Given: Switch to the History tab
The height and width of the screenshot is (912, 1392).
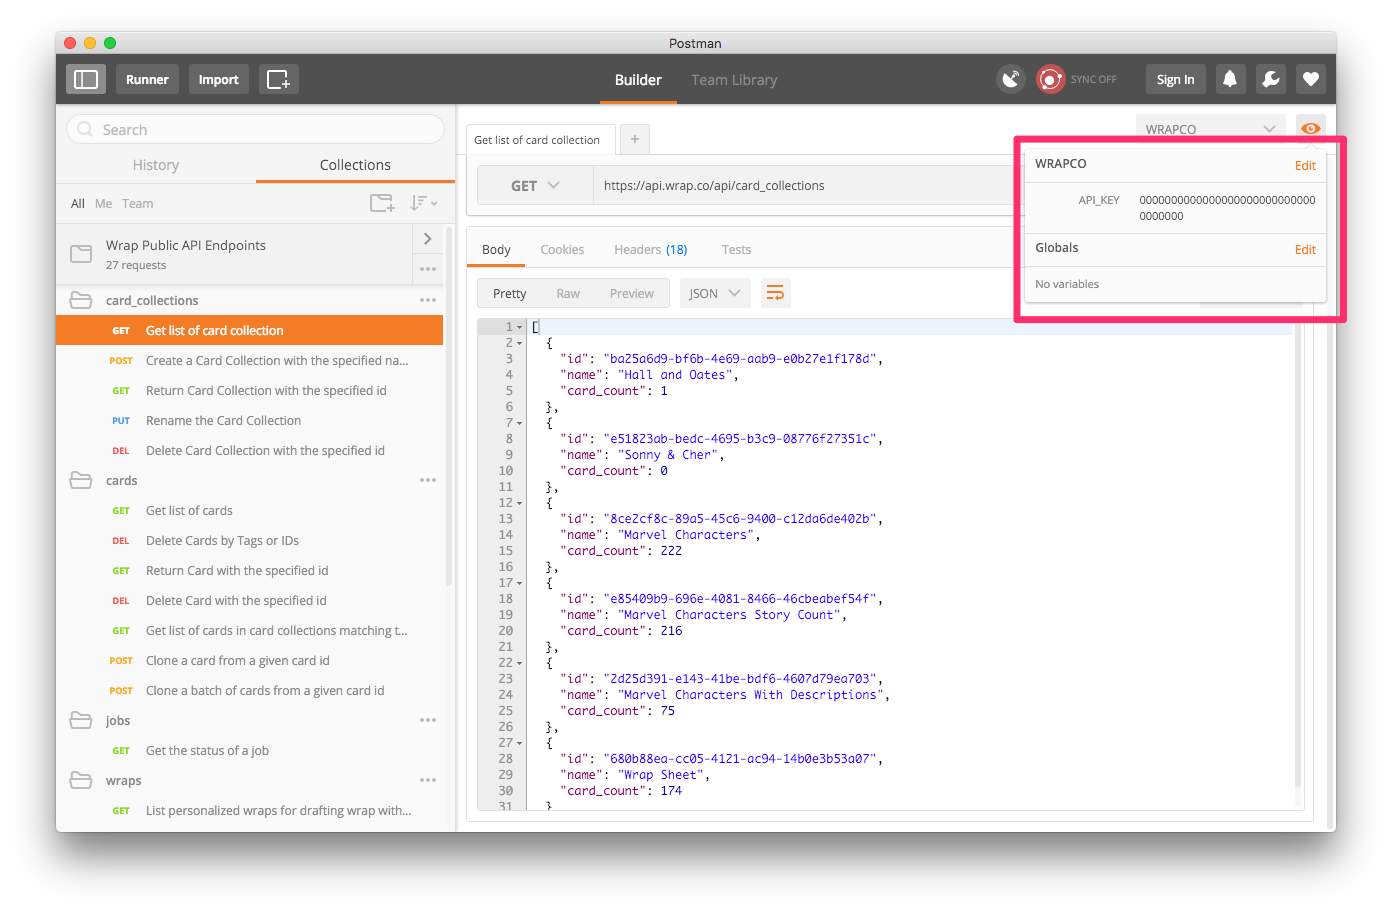Looking at the screenshot, I should pyautogui.click(x=156, y=165).
